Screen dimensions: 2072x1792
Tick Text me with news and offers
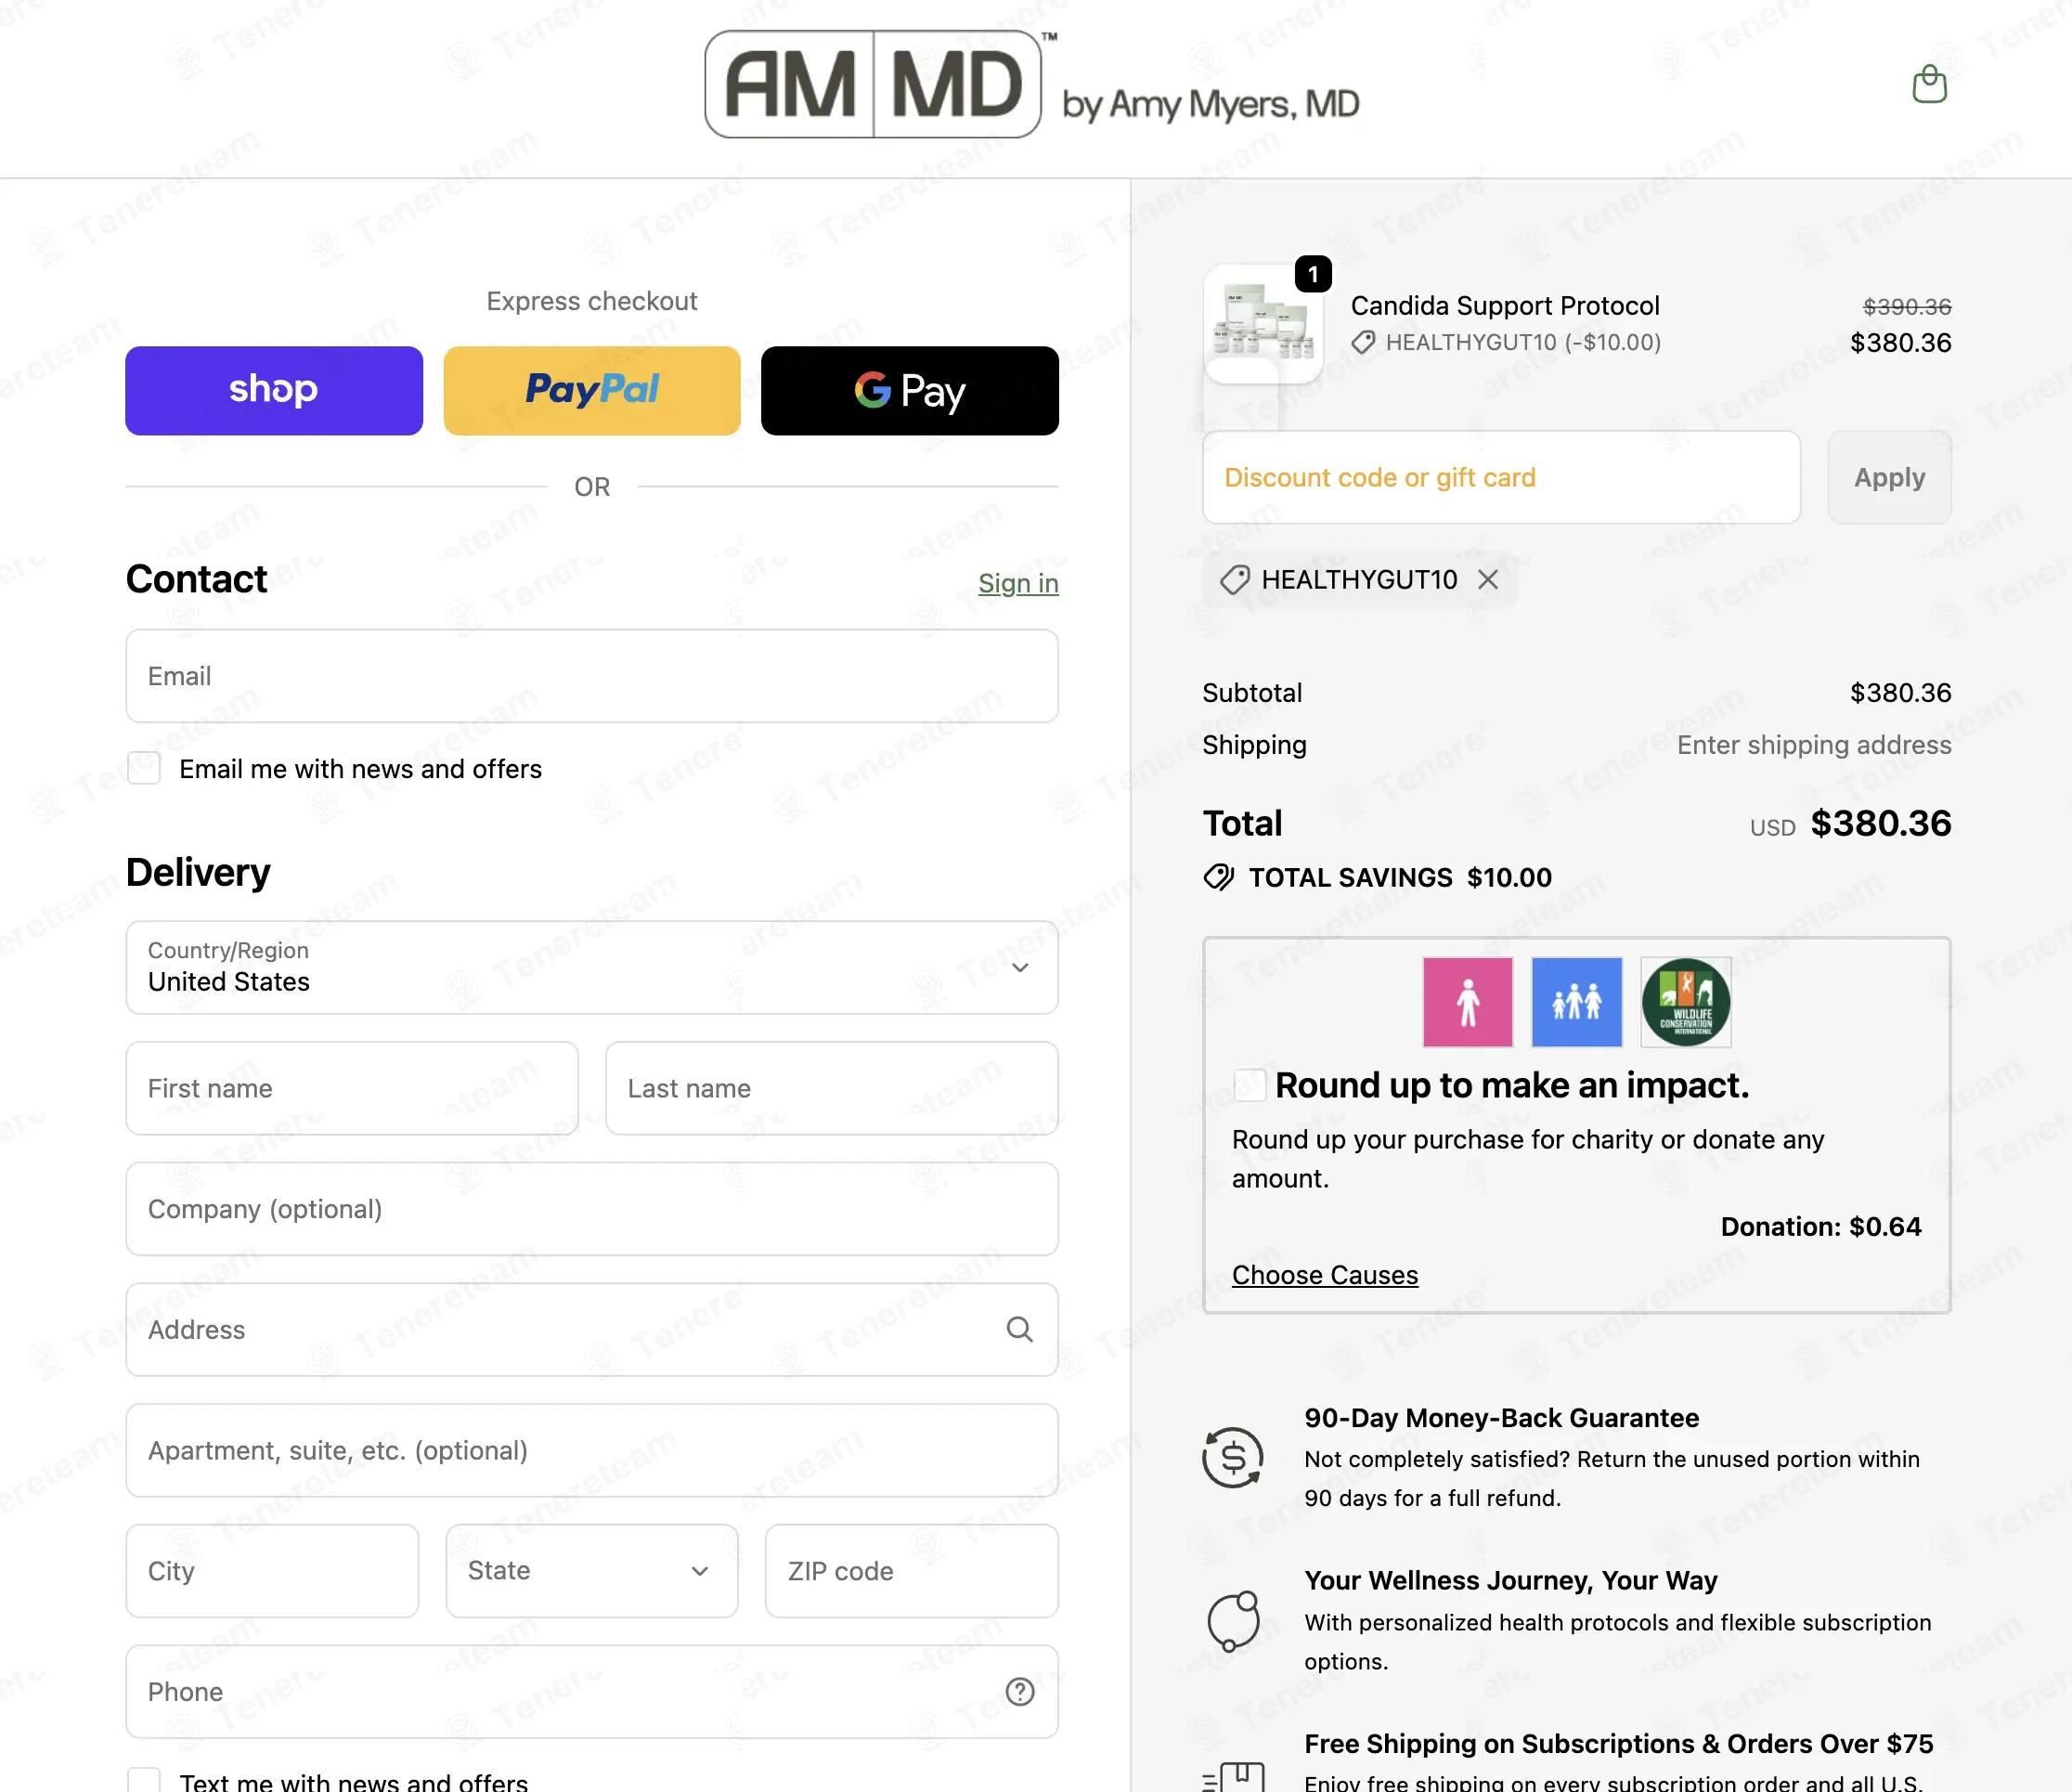[144, 1781]
